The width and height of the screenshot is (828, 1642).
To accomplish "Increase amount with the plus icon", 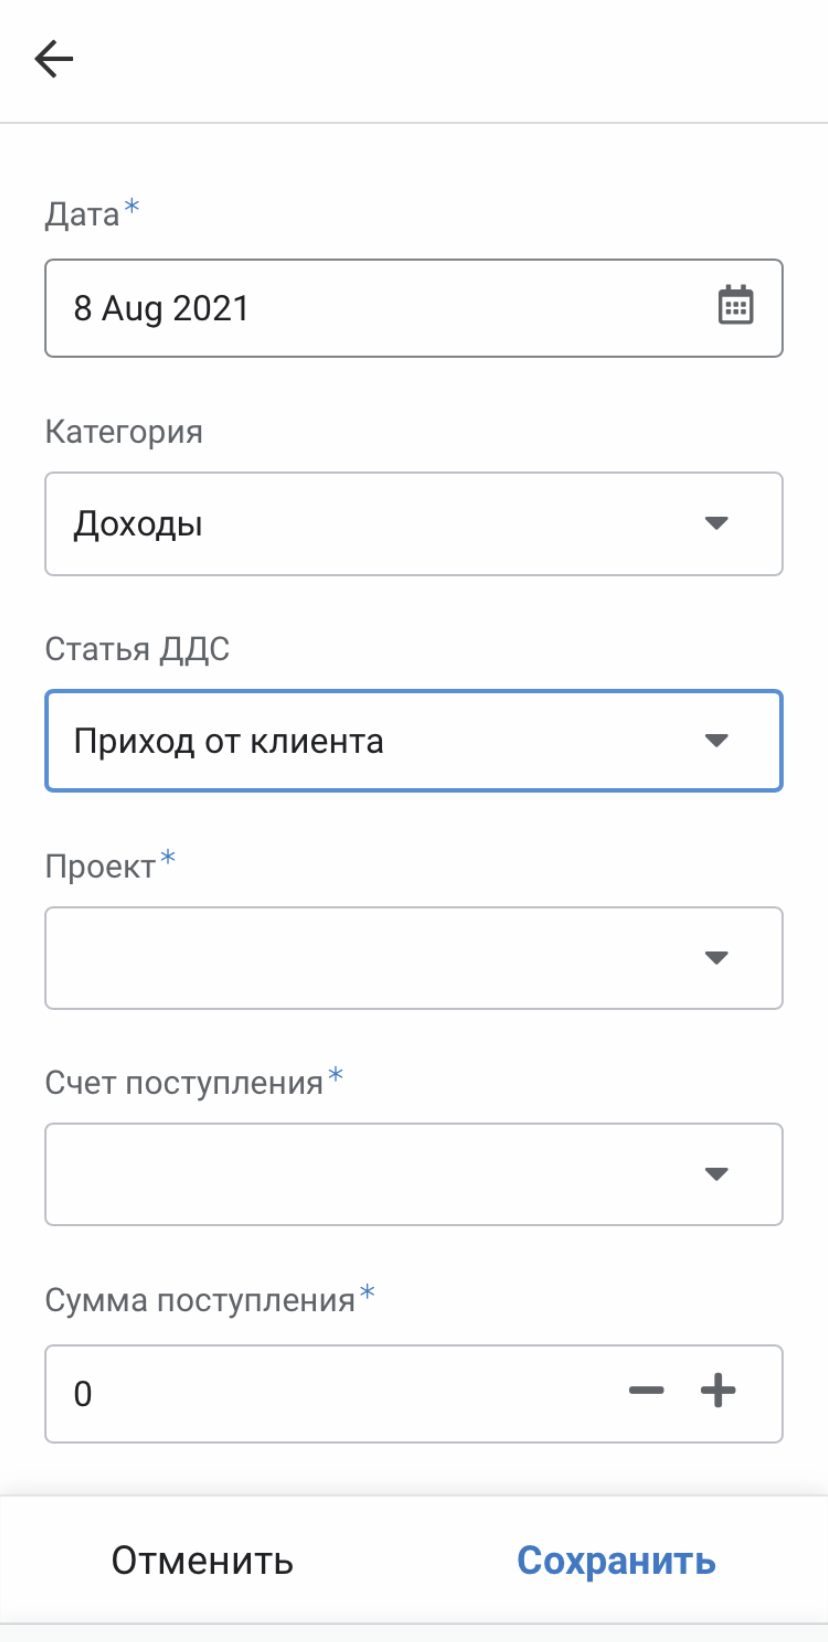I will [x=718, y=1391].
